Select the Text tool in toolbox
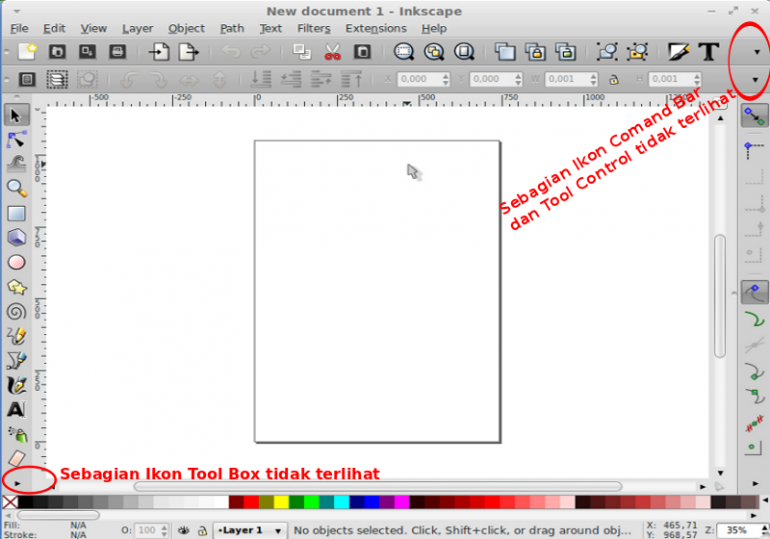 tap(16, 409)
